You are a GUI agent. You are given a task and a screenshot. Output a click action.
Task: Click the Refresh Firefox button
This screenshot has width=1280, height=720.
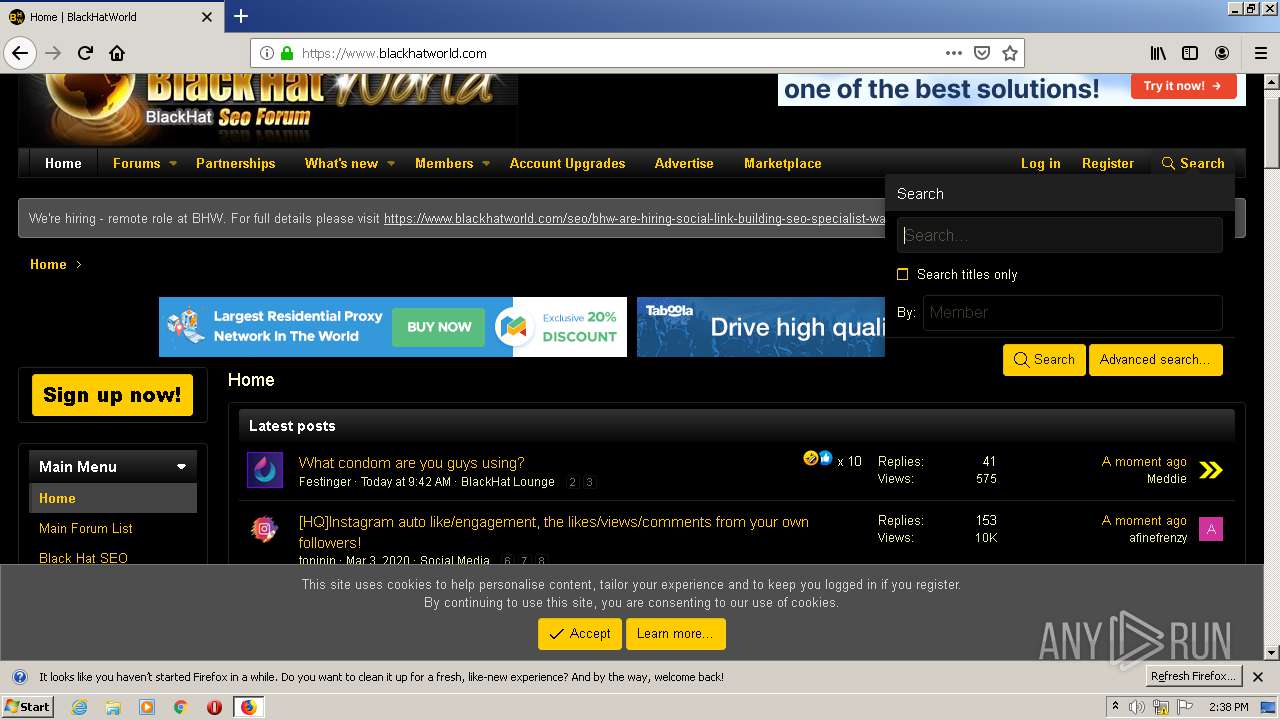coord(1193,677)
